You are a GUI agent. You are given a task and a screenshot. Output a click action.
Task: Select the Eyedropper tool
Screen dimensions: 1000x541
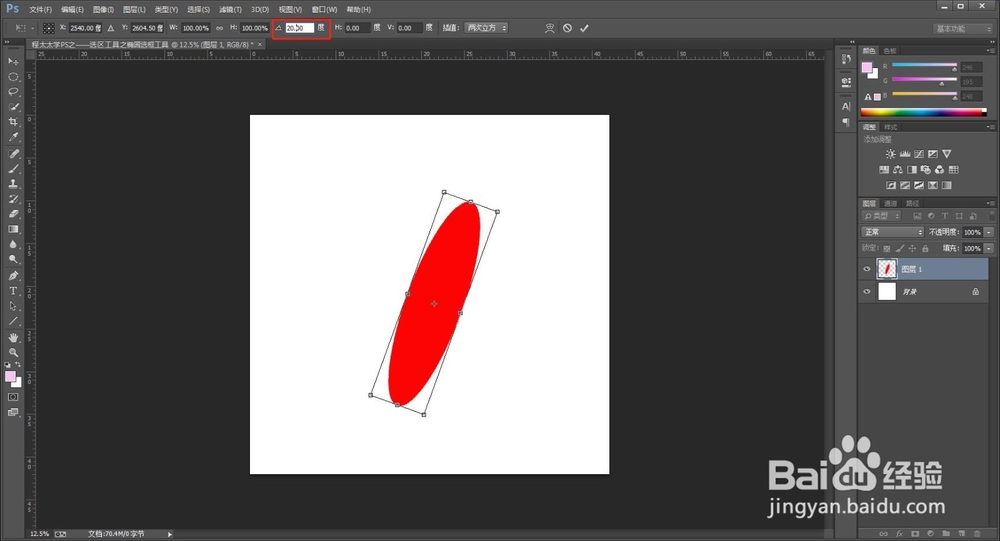13,137
